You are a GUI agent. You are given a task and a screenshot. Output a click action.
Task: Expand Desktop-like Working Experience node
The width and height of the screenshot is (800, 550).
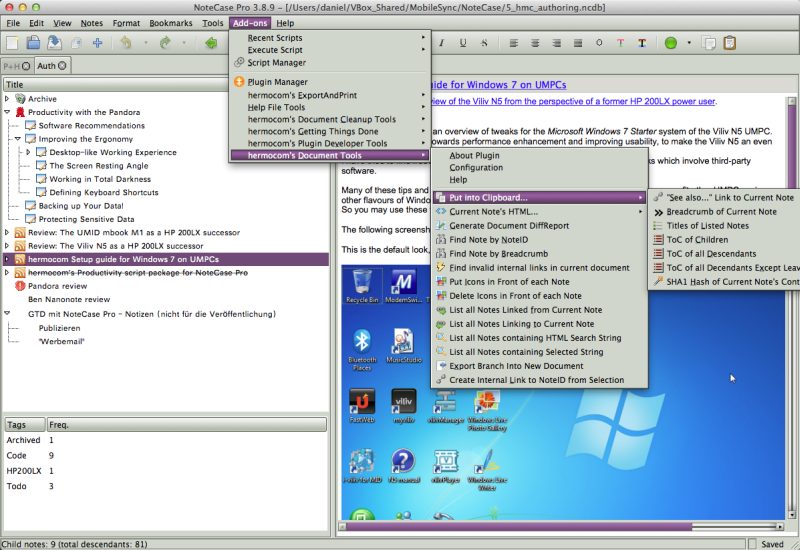point(29,152)
